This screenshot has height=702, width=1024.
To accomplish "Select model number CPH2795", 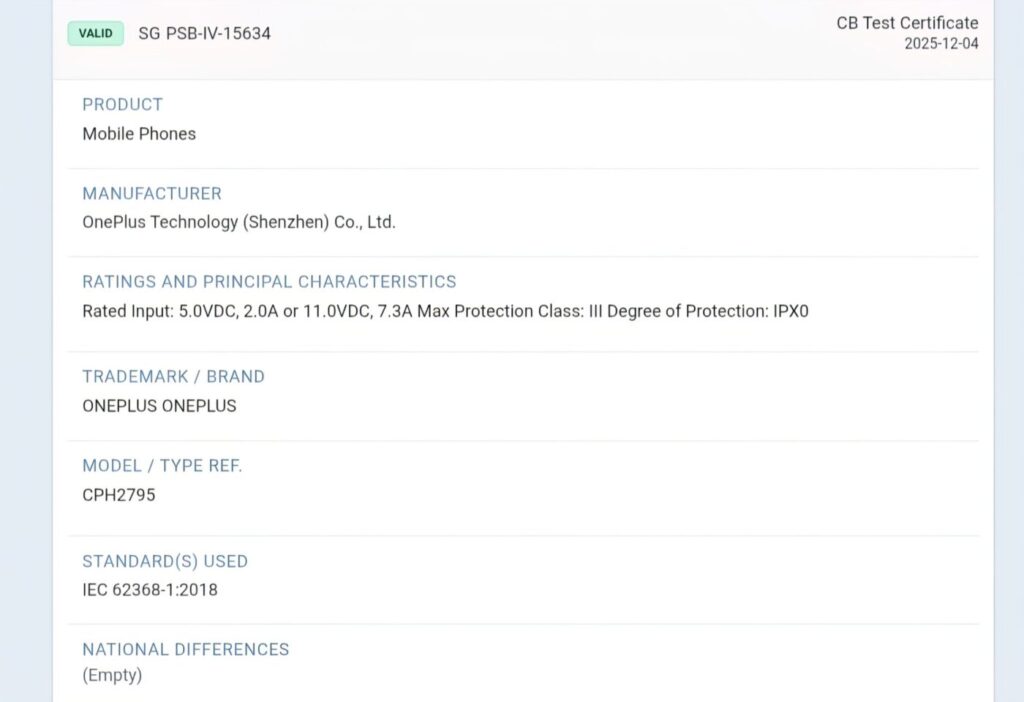I will click(x=119, y=494).
